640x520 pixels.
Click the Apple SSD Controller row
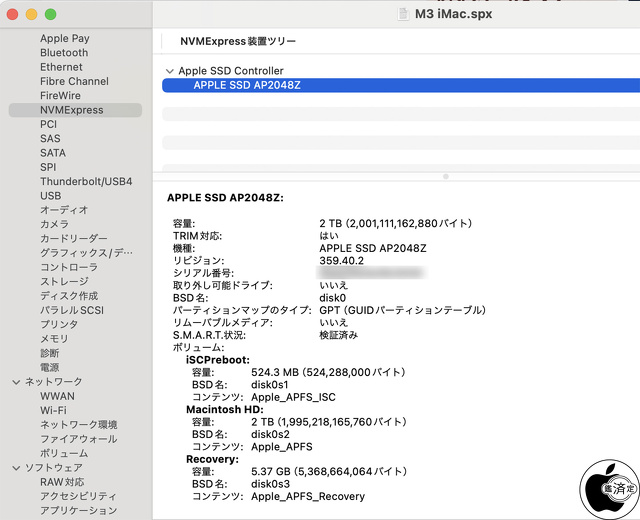(x=231, y=71)
